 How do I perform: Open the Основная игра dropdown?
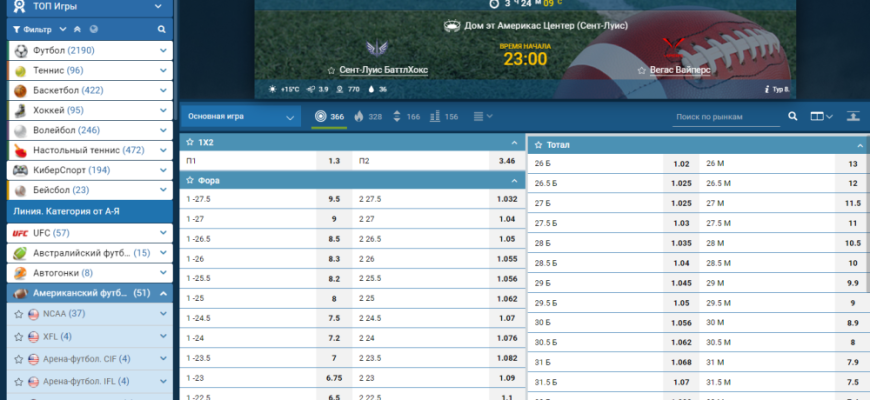pos(242,117)
